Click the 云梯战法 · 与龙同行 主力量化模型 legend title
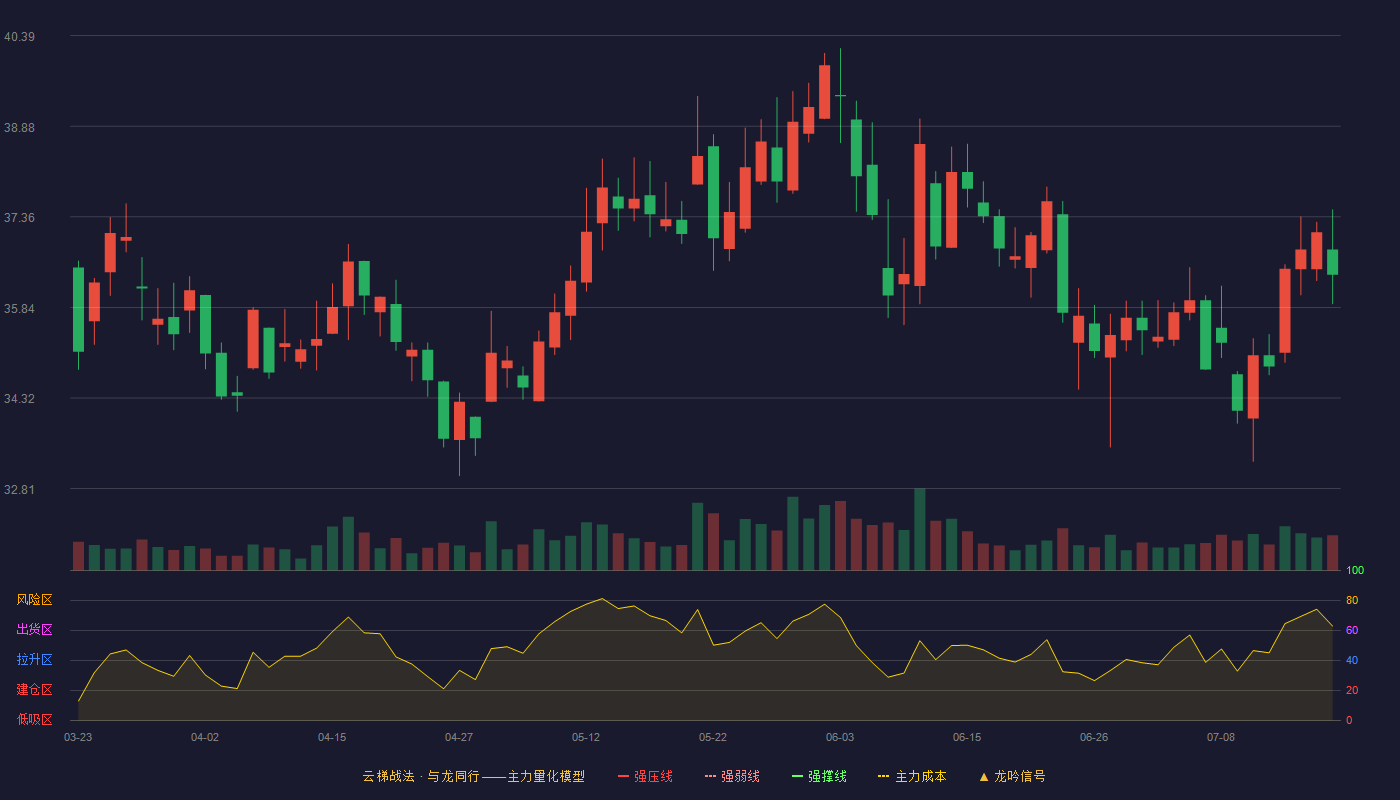Viewport: 1400px width, 800px height. pyautogui.click(x=473, y=776)
